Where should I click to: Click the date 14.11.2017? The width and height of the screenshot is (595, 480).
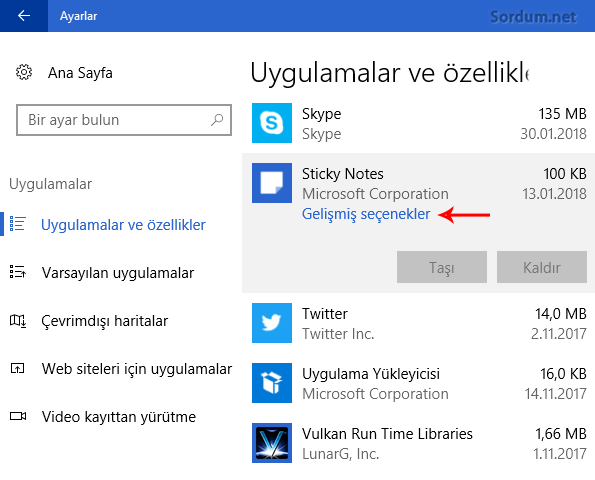click(x=556, y=394)
